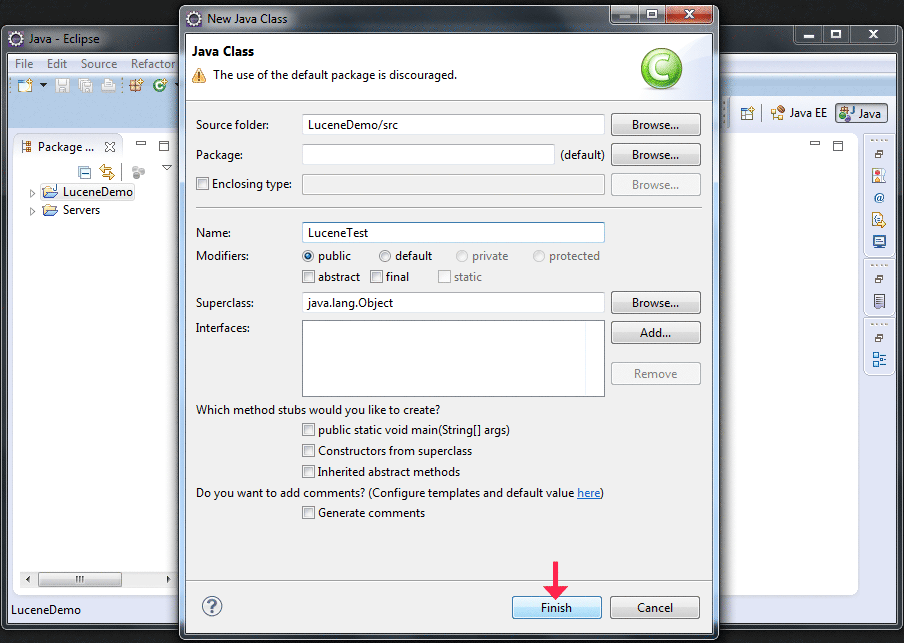Close the Package Explorer tab
This screenshot has height=643, width=904.
tap(110, 147)
